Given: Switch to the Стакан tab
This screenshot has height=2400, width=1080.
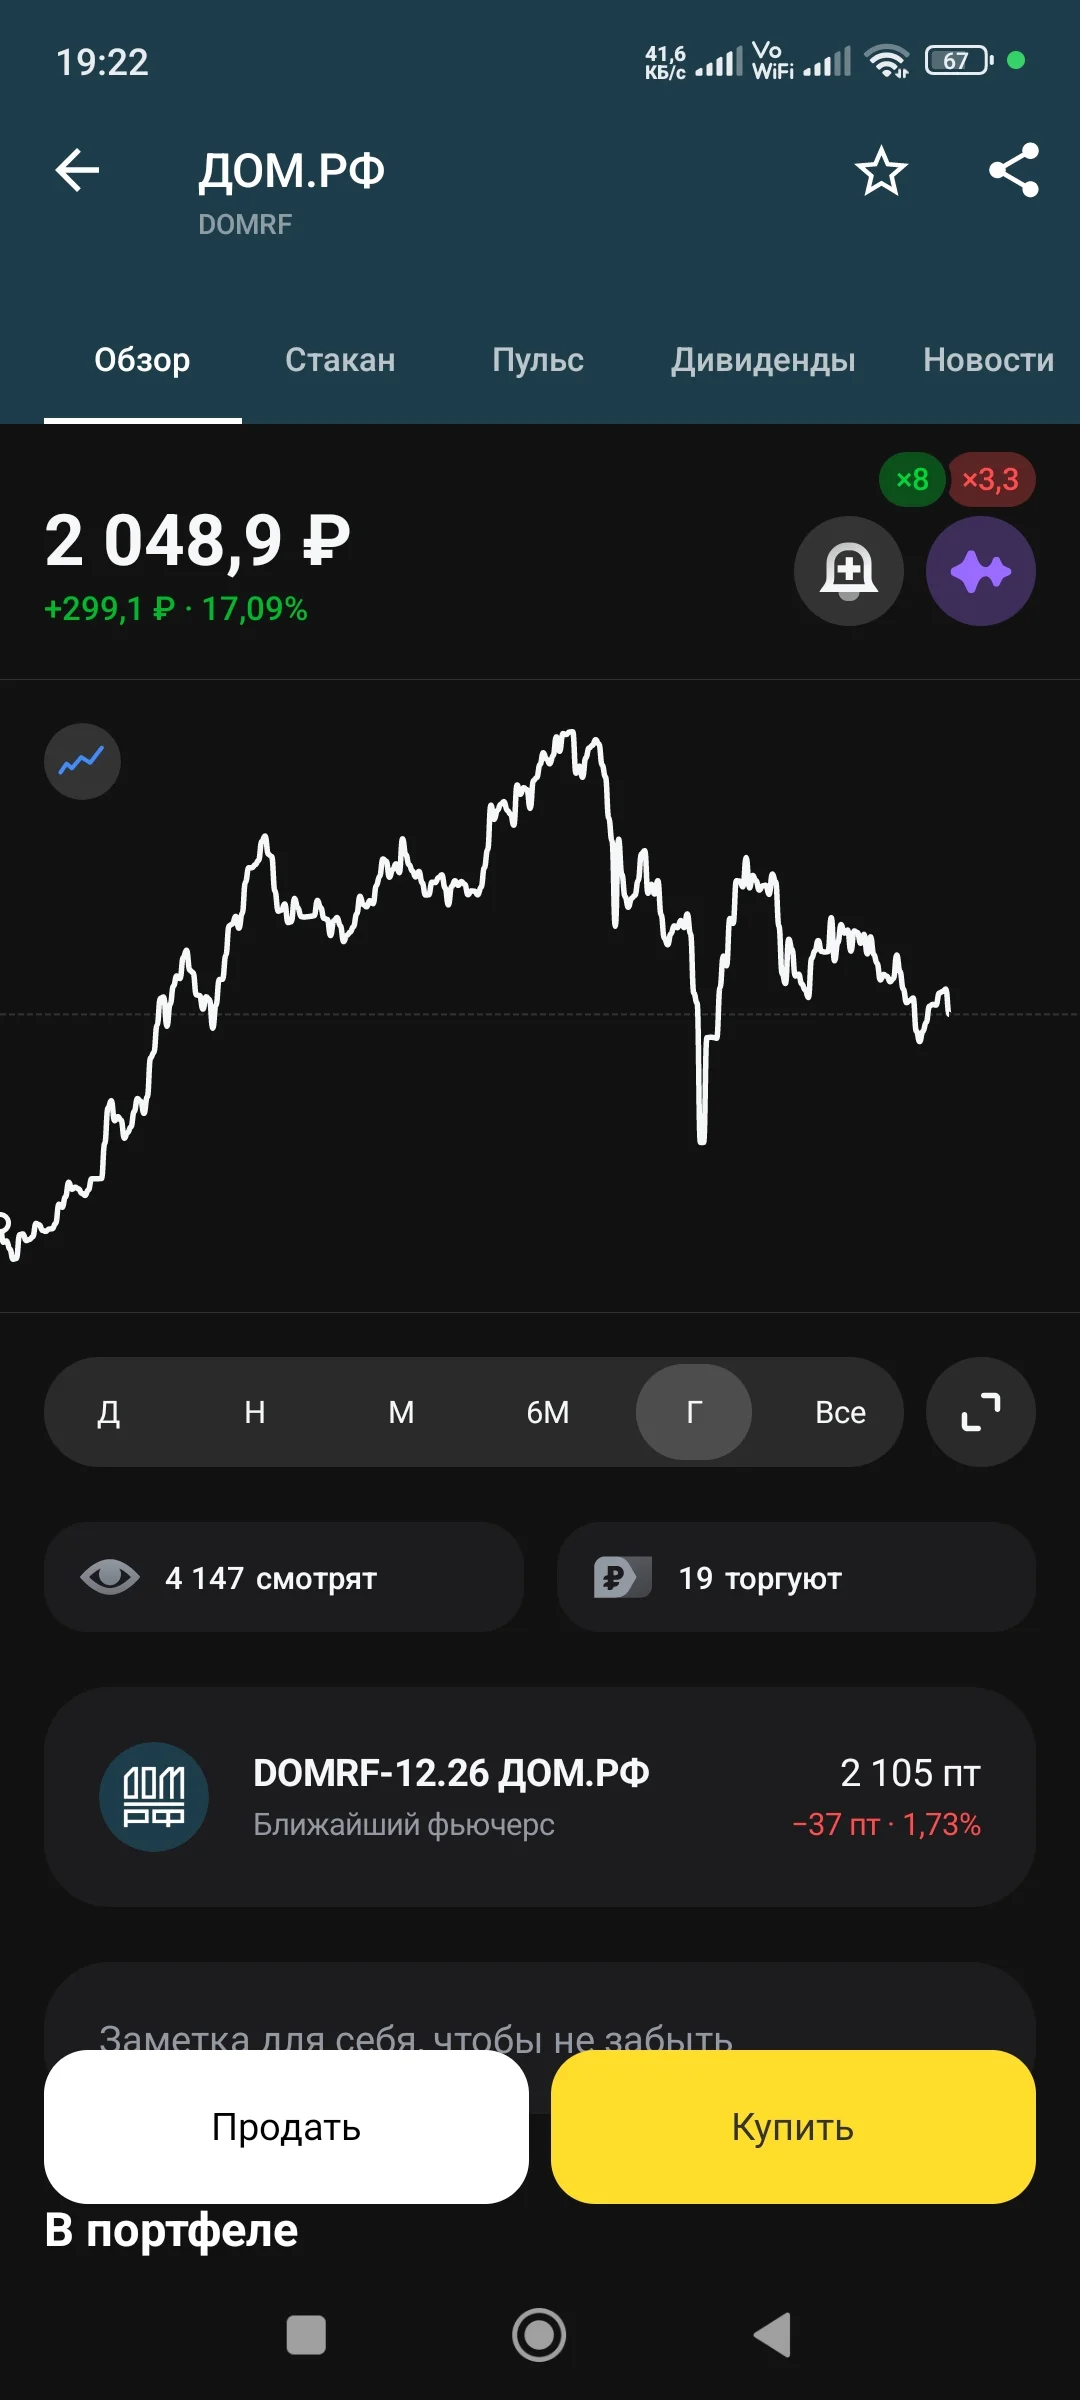Looking at the screenshot, I should click(x=340, y=360).
